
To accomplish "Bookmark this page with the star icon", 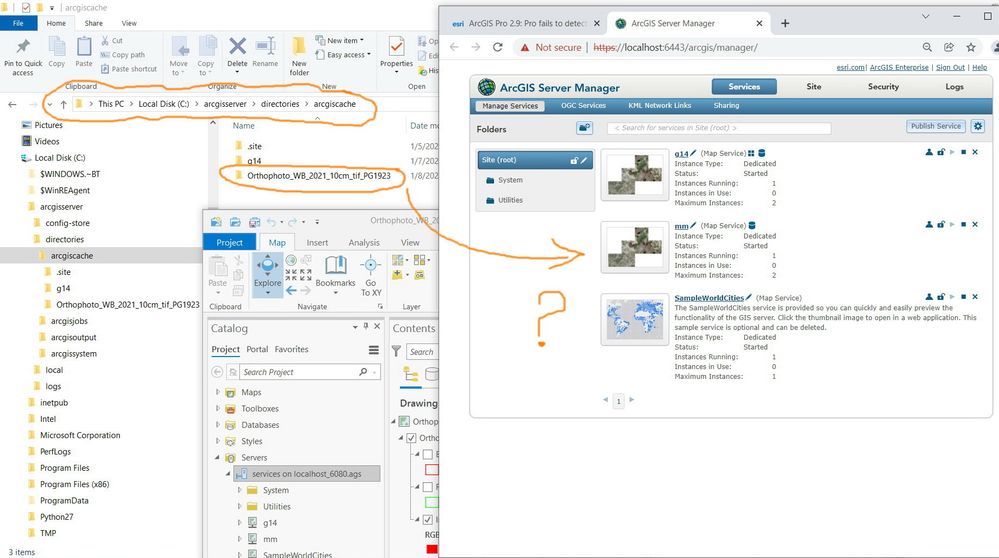I will coord(970,47).
